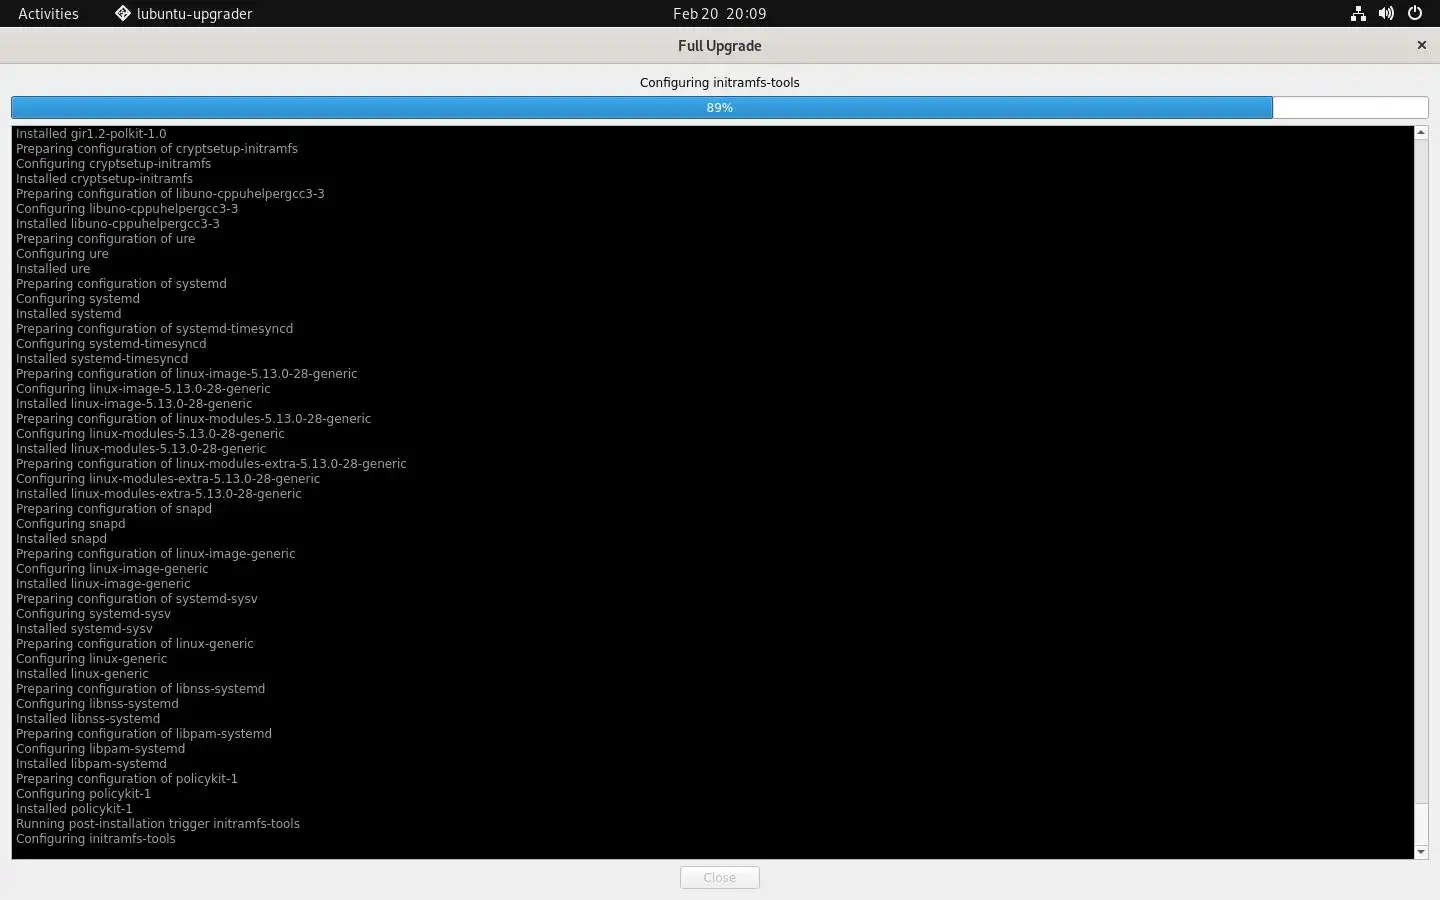
Task: Select 'Installed linux-image-5.13.0-28-generic' log line
Action: point(134,403)
